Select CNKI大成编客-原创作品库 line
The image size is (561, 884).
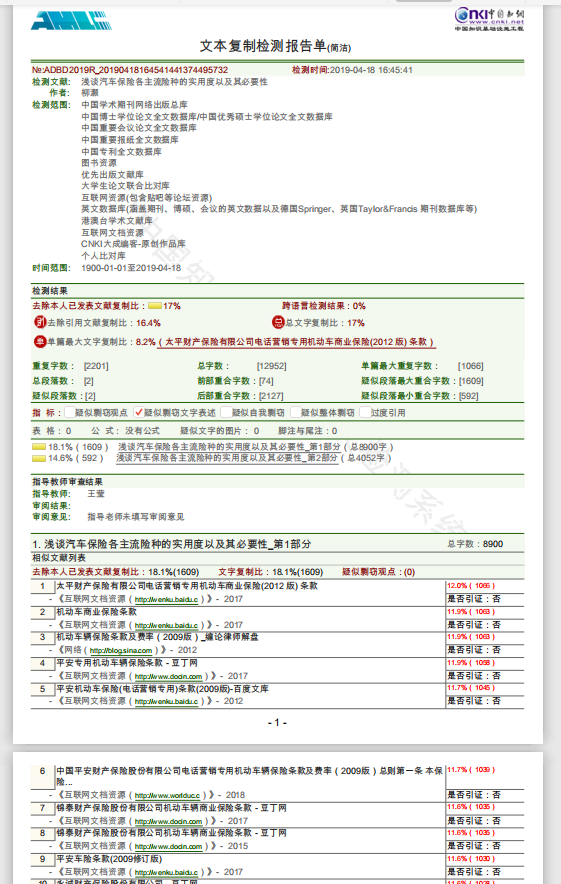133,244
